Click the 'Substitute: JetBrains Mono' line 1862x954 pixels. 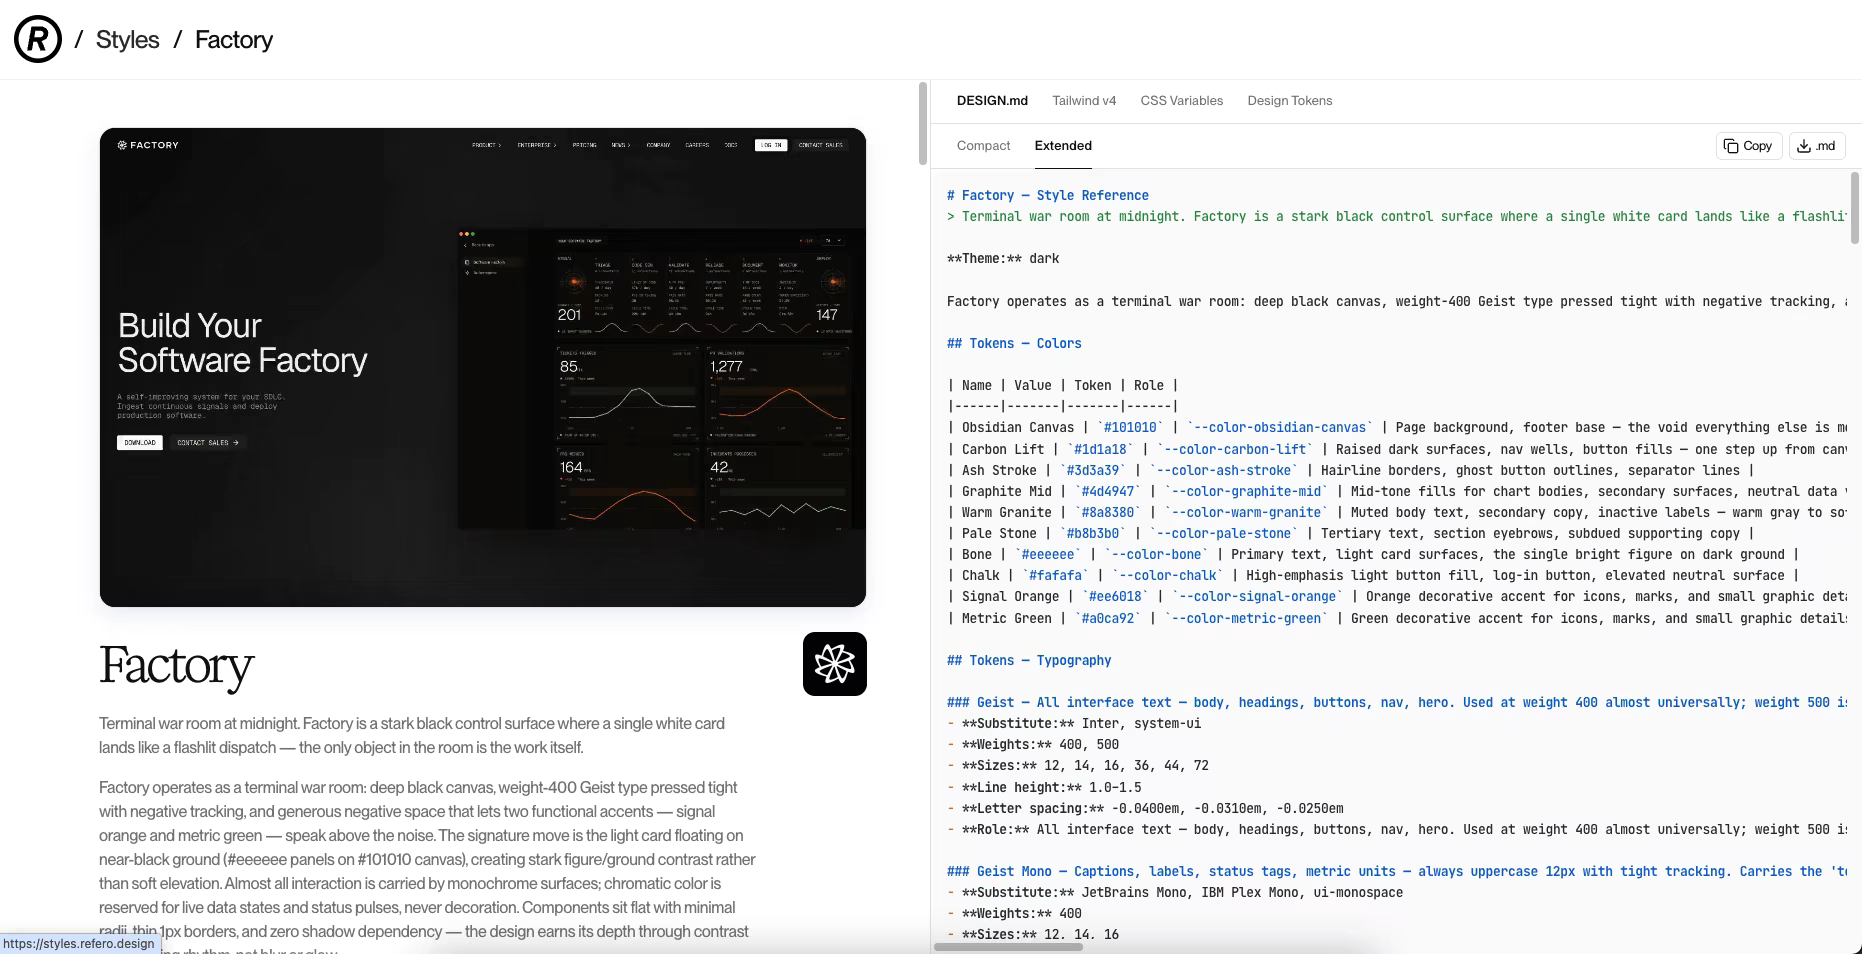point(1175,893)
